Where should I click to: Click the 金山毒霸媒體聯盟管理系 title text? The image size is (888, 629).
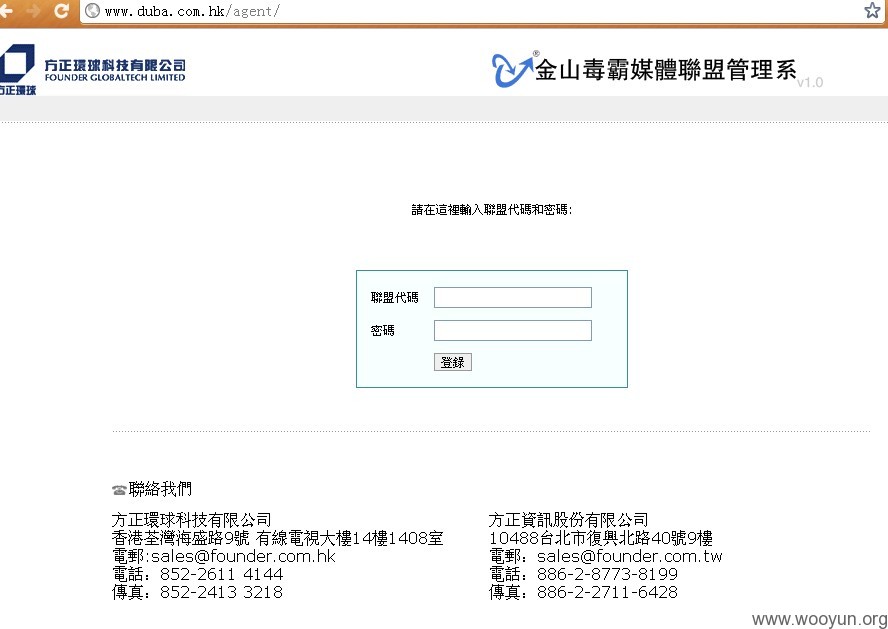point(666,70)
